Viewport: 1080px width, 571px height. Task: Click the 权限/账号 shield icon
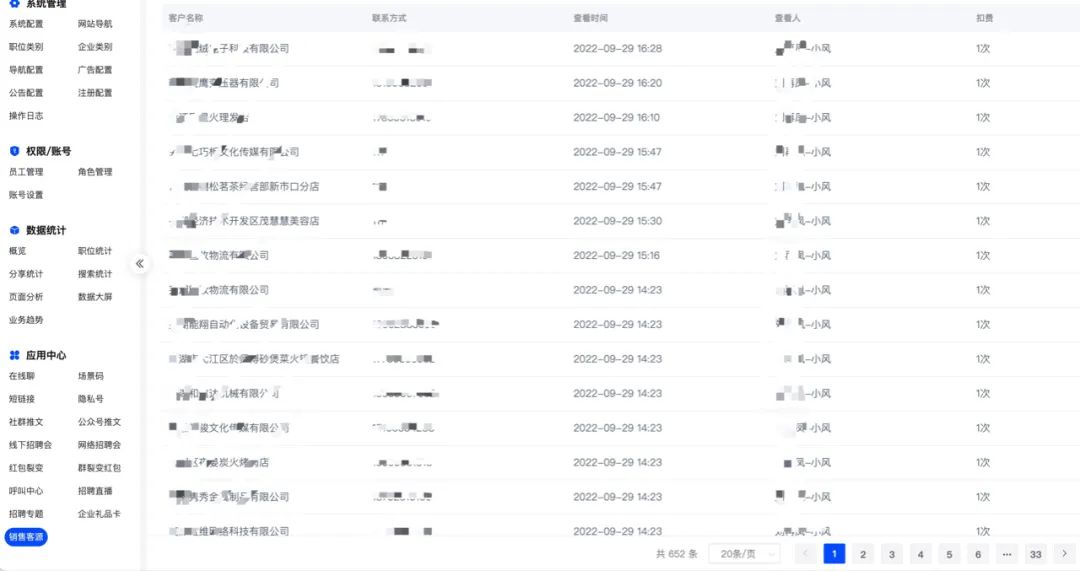pos(14,151)
